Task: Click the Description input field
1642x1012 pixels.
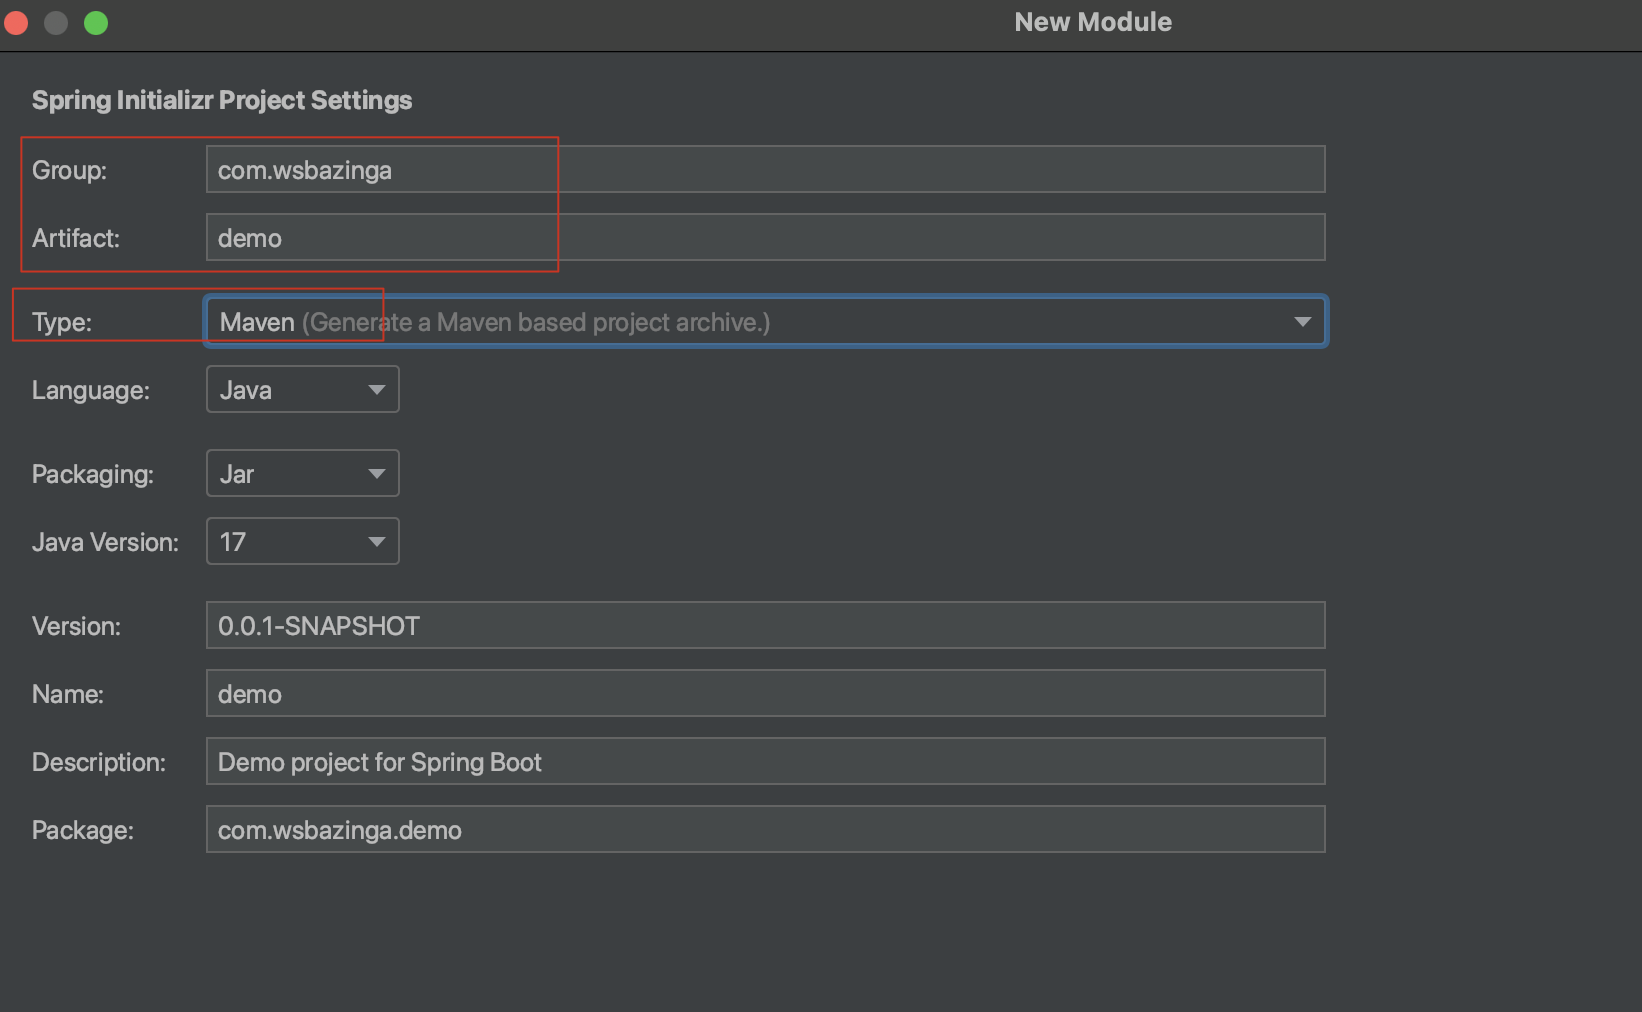Action: tap(765, 761)
